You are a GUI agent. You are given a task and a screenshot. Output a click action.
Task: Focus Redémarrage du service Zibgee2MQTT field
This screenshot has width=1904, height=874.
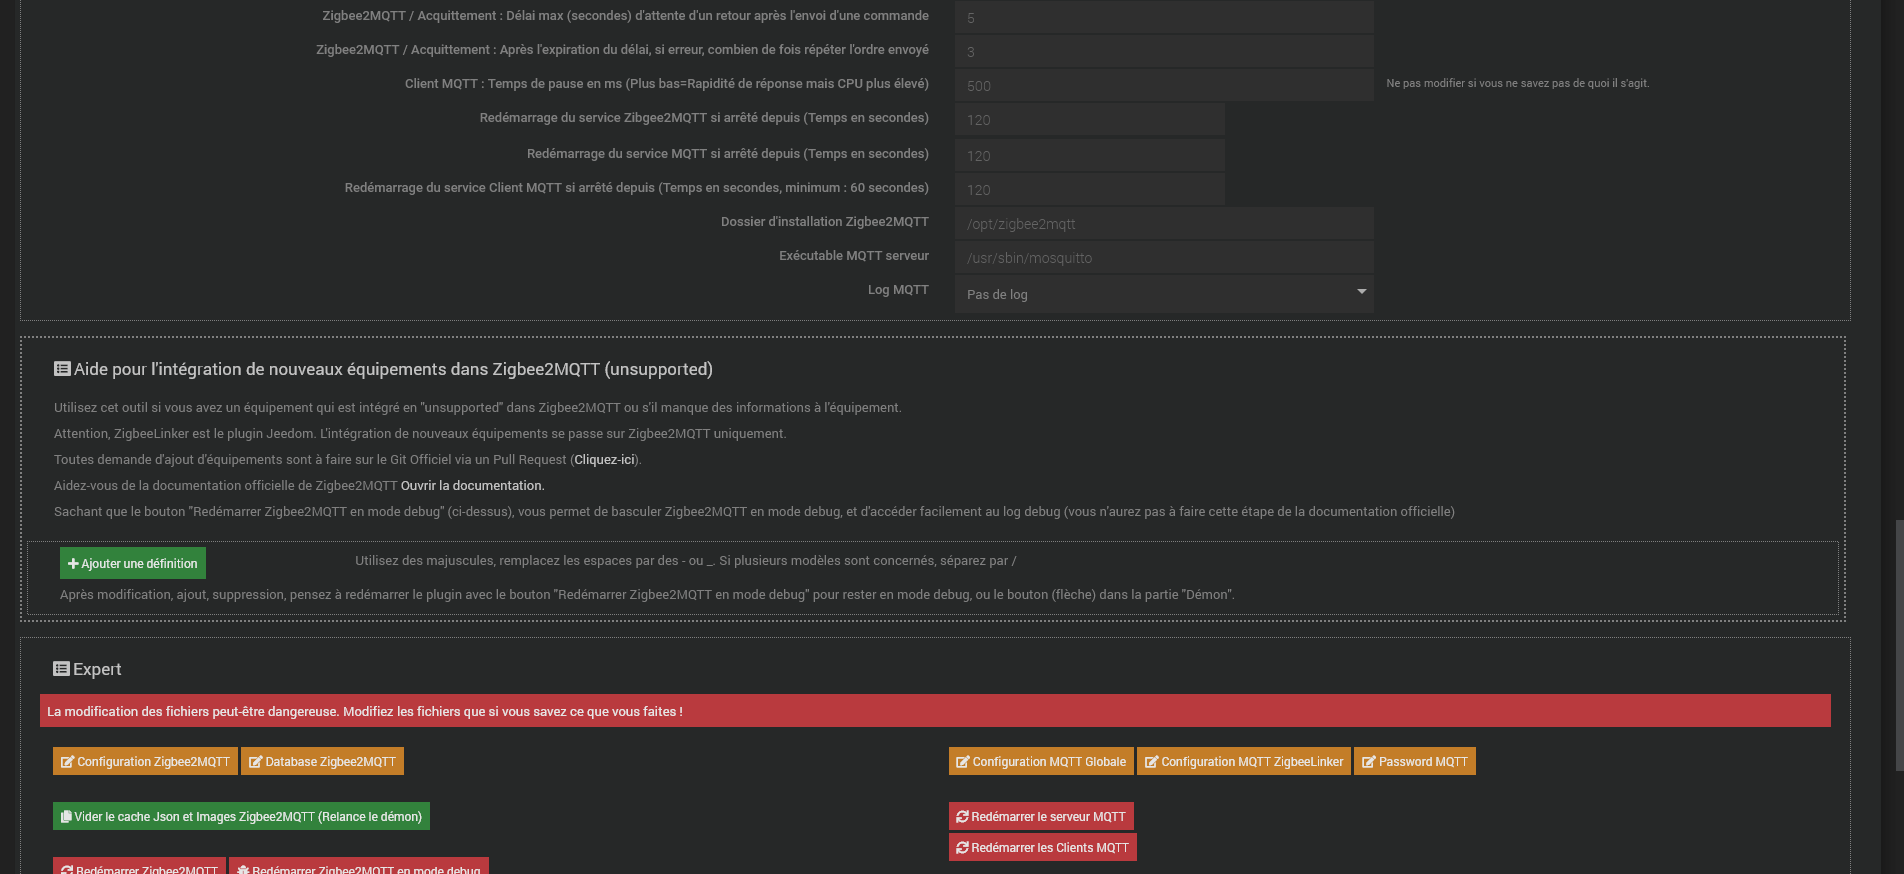click(x=1090, y=119)
